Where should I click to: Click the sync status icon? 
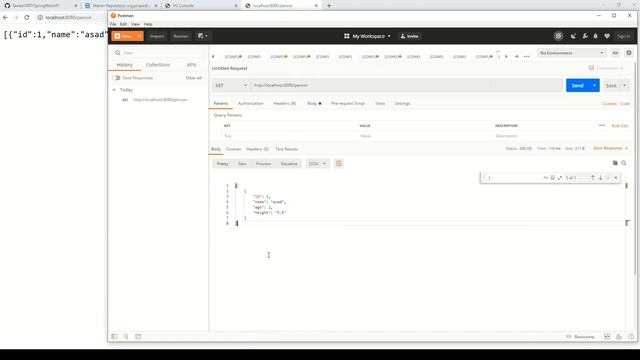558,36
